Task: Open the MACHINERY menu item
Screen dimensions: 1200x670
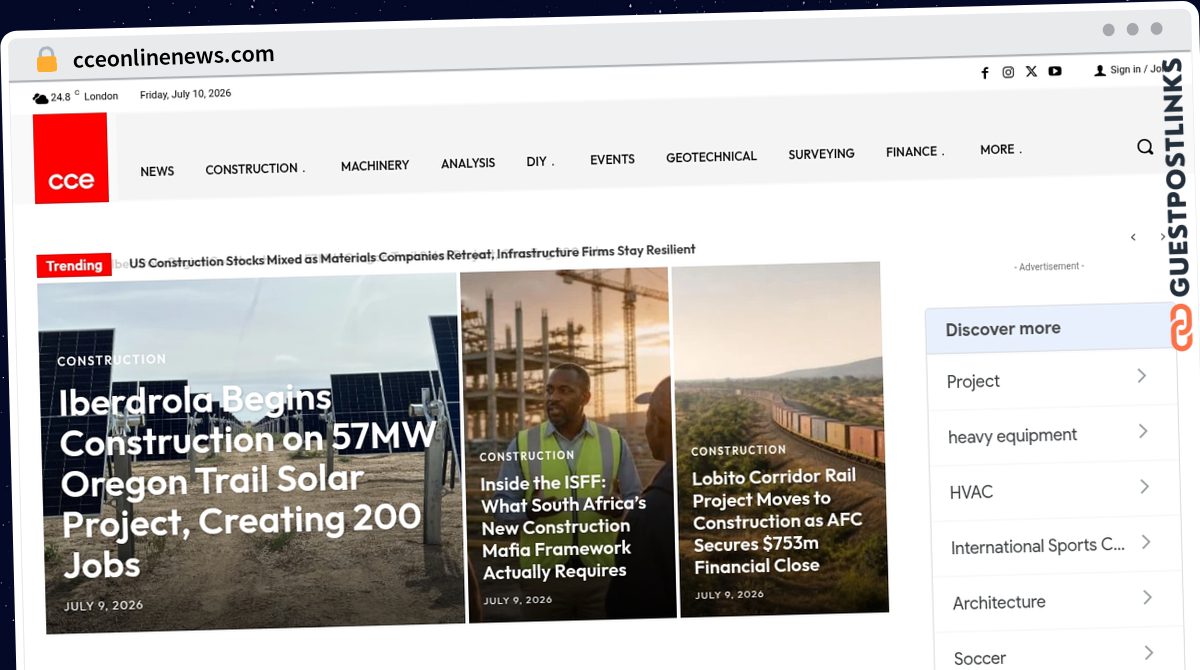Action: 375,166
